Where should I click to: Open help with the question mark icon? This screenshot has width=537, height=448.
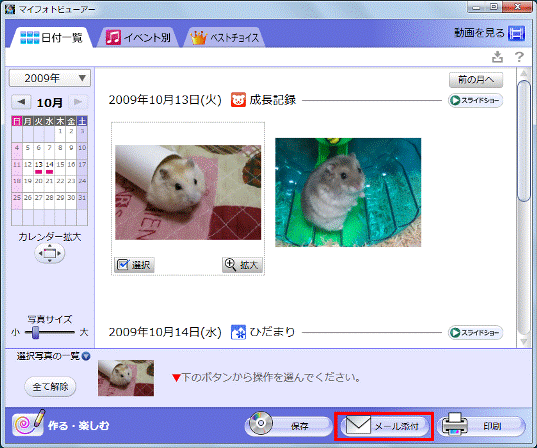(x=519, y=57)
